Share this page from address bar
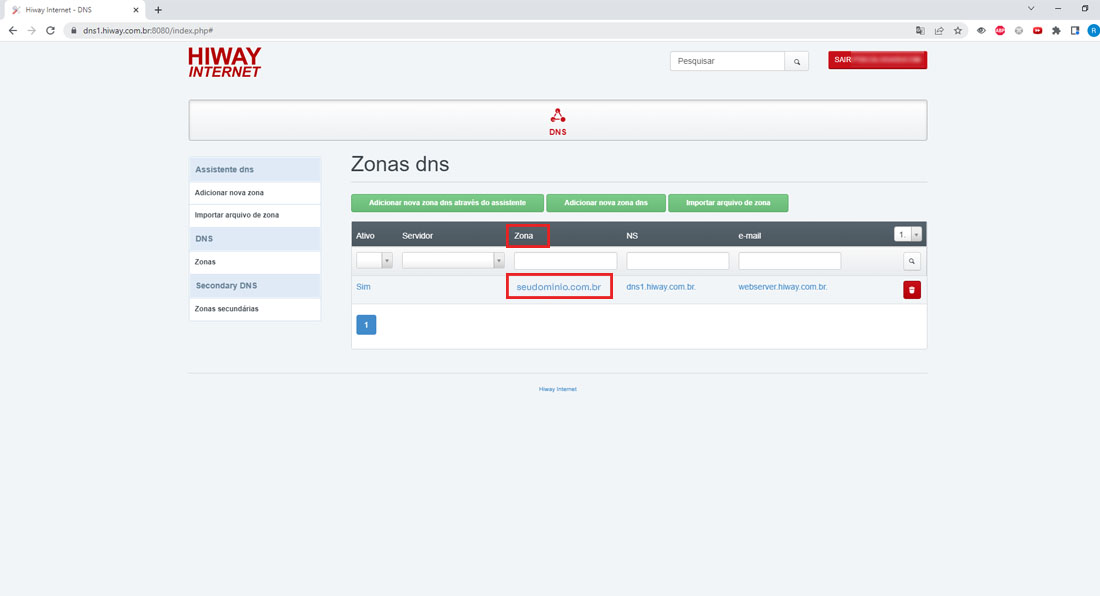 (939, 30)
